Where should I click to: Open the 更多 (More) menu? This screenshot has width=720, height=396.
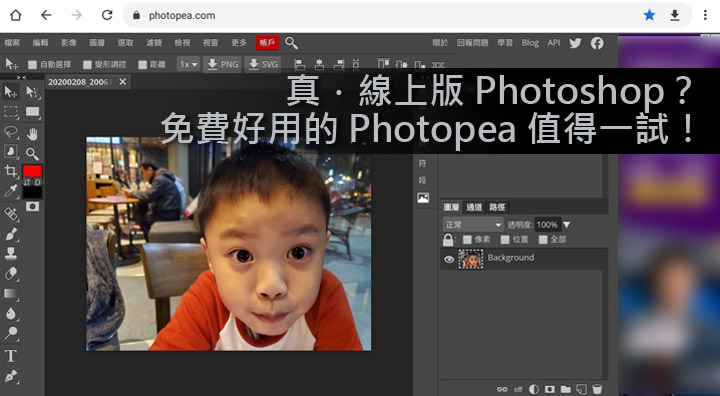pyautogui.click(x=239, y=43)
